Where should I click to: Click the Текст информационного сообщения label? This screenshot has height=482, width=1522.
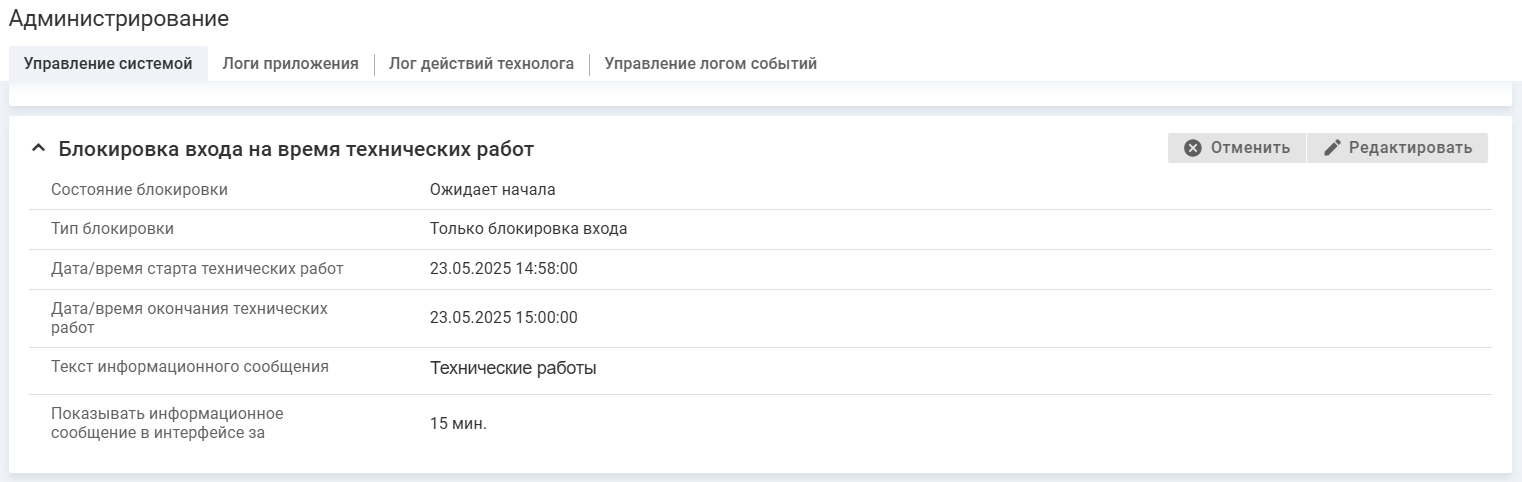[x=190, y=366]
